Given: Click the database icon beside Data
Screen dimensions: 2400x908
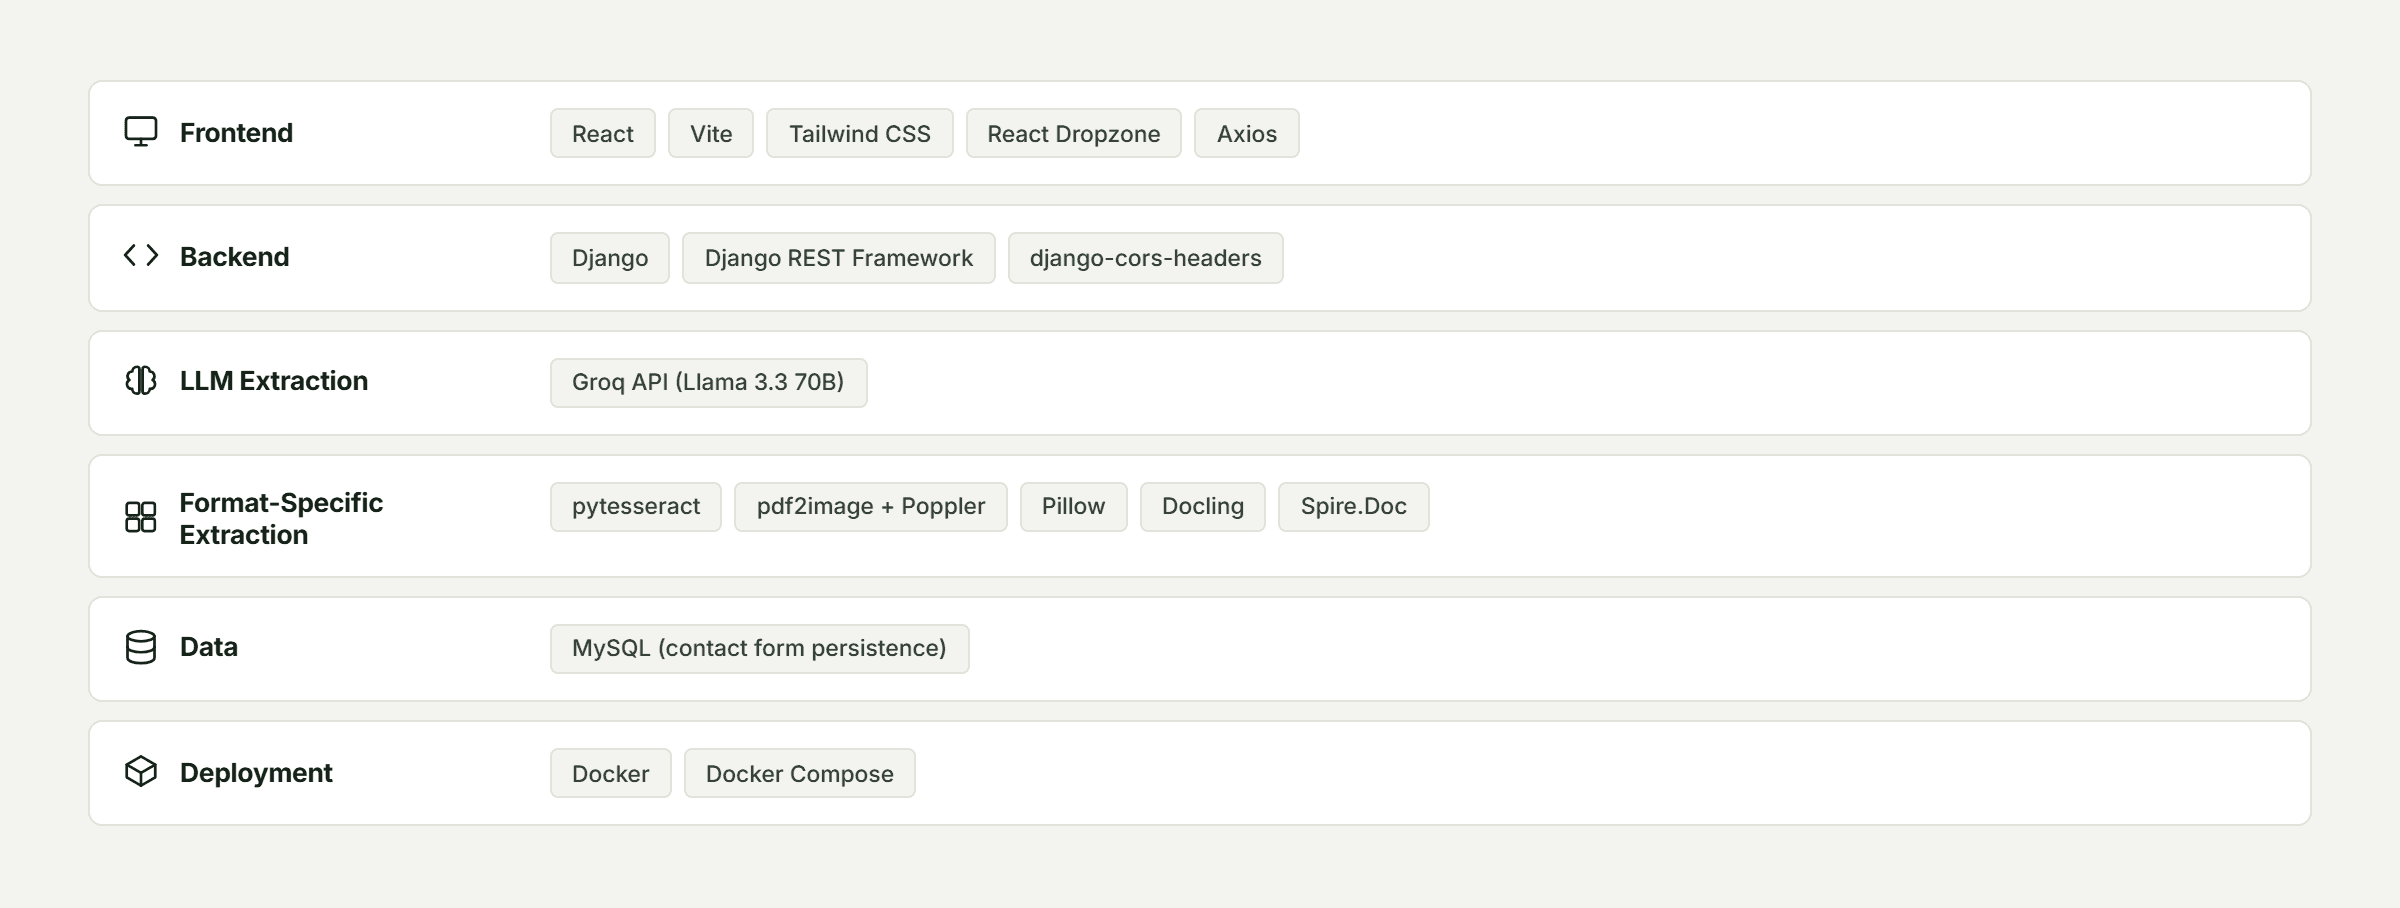Looking at the screenshot, I should tap(141, 647).
